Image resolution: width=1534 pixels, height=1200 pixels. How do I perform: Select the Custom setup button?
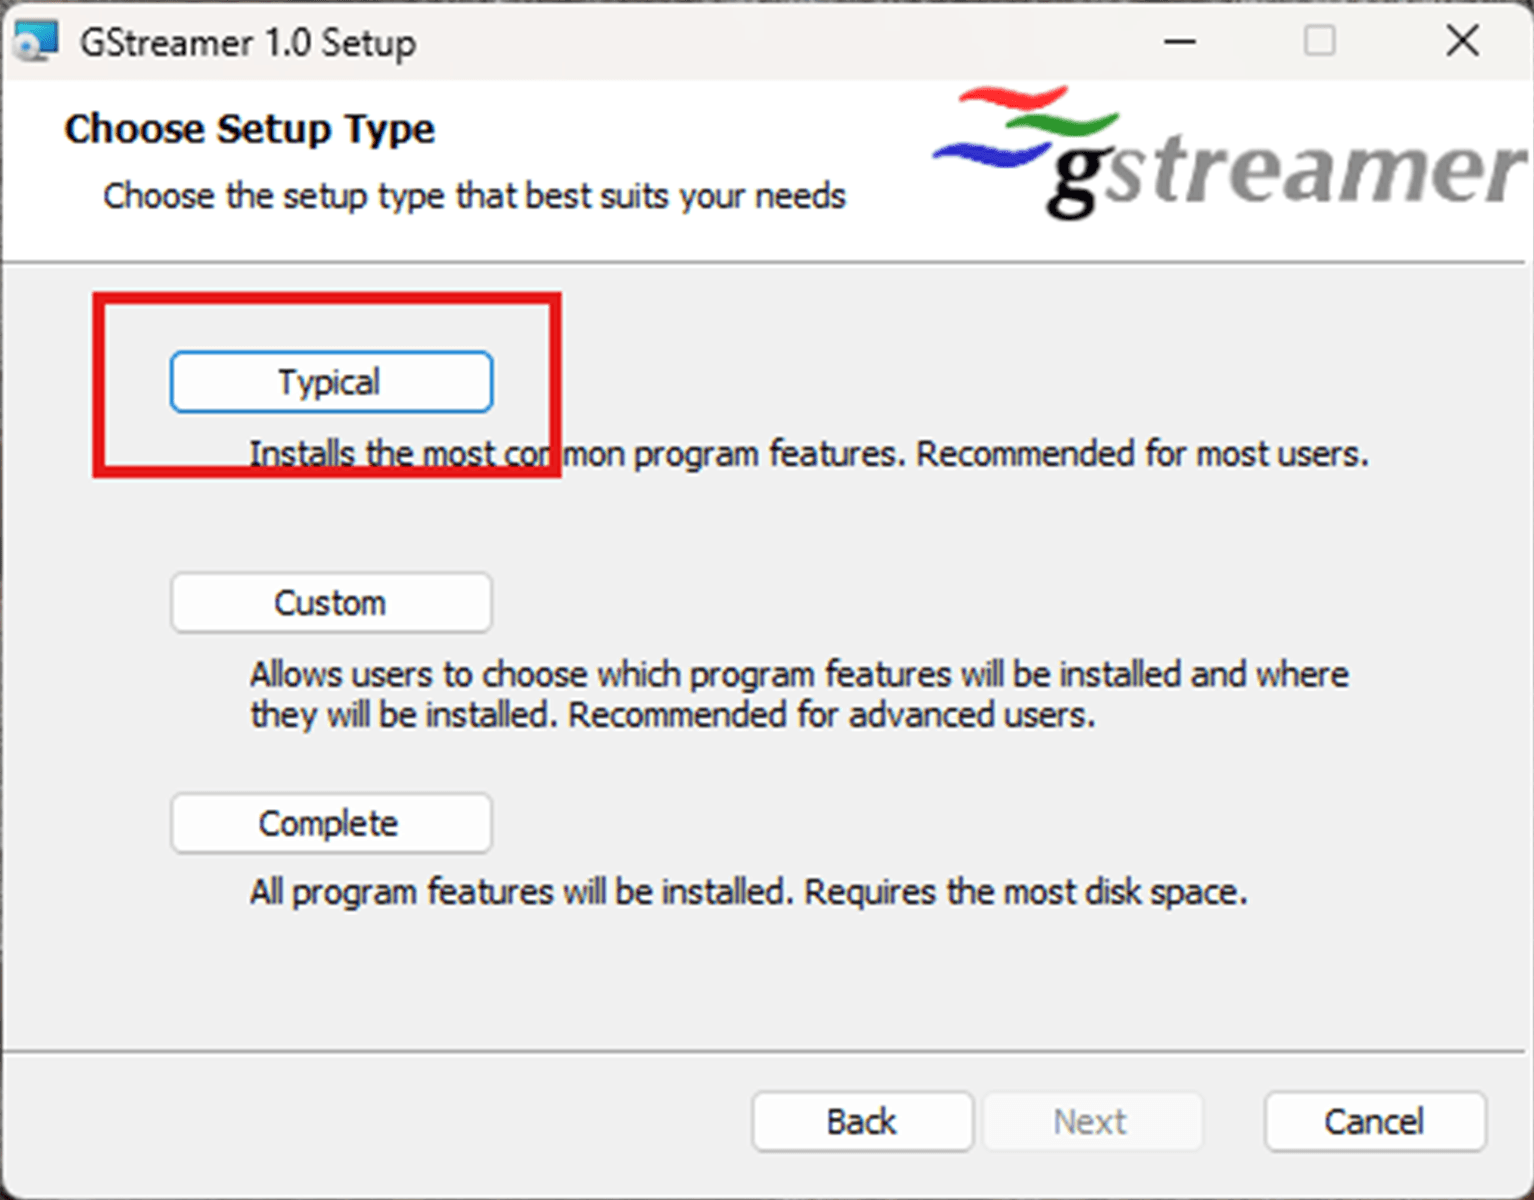pos(331,603)
